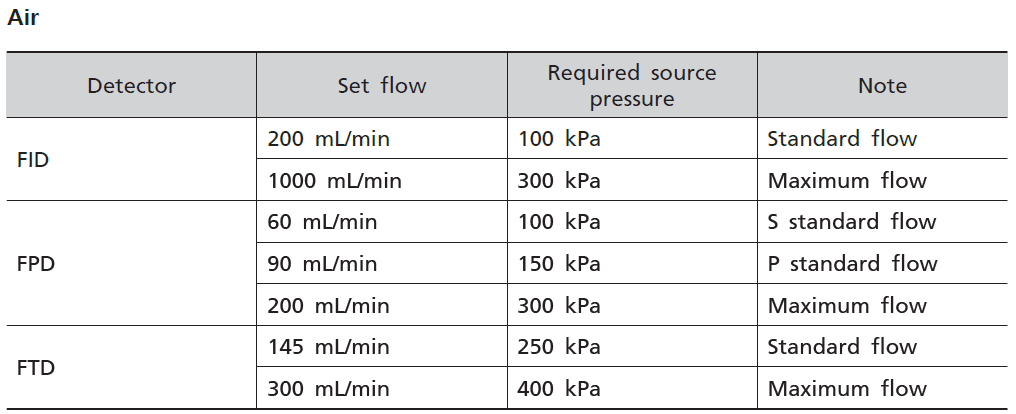Viewport: 1016px width, 414px height.
Task: Click the 300 mL/min flow value
Action: click(x=328, y=389)
